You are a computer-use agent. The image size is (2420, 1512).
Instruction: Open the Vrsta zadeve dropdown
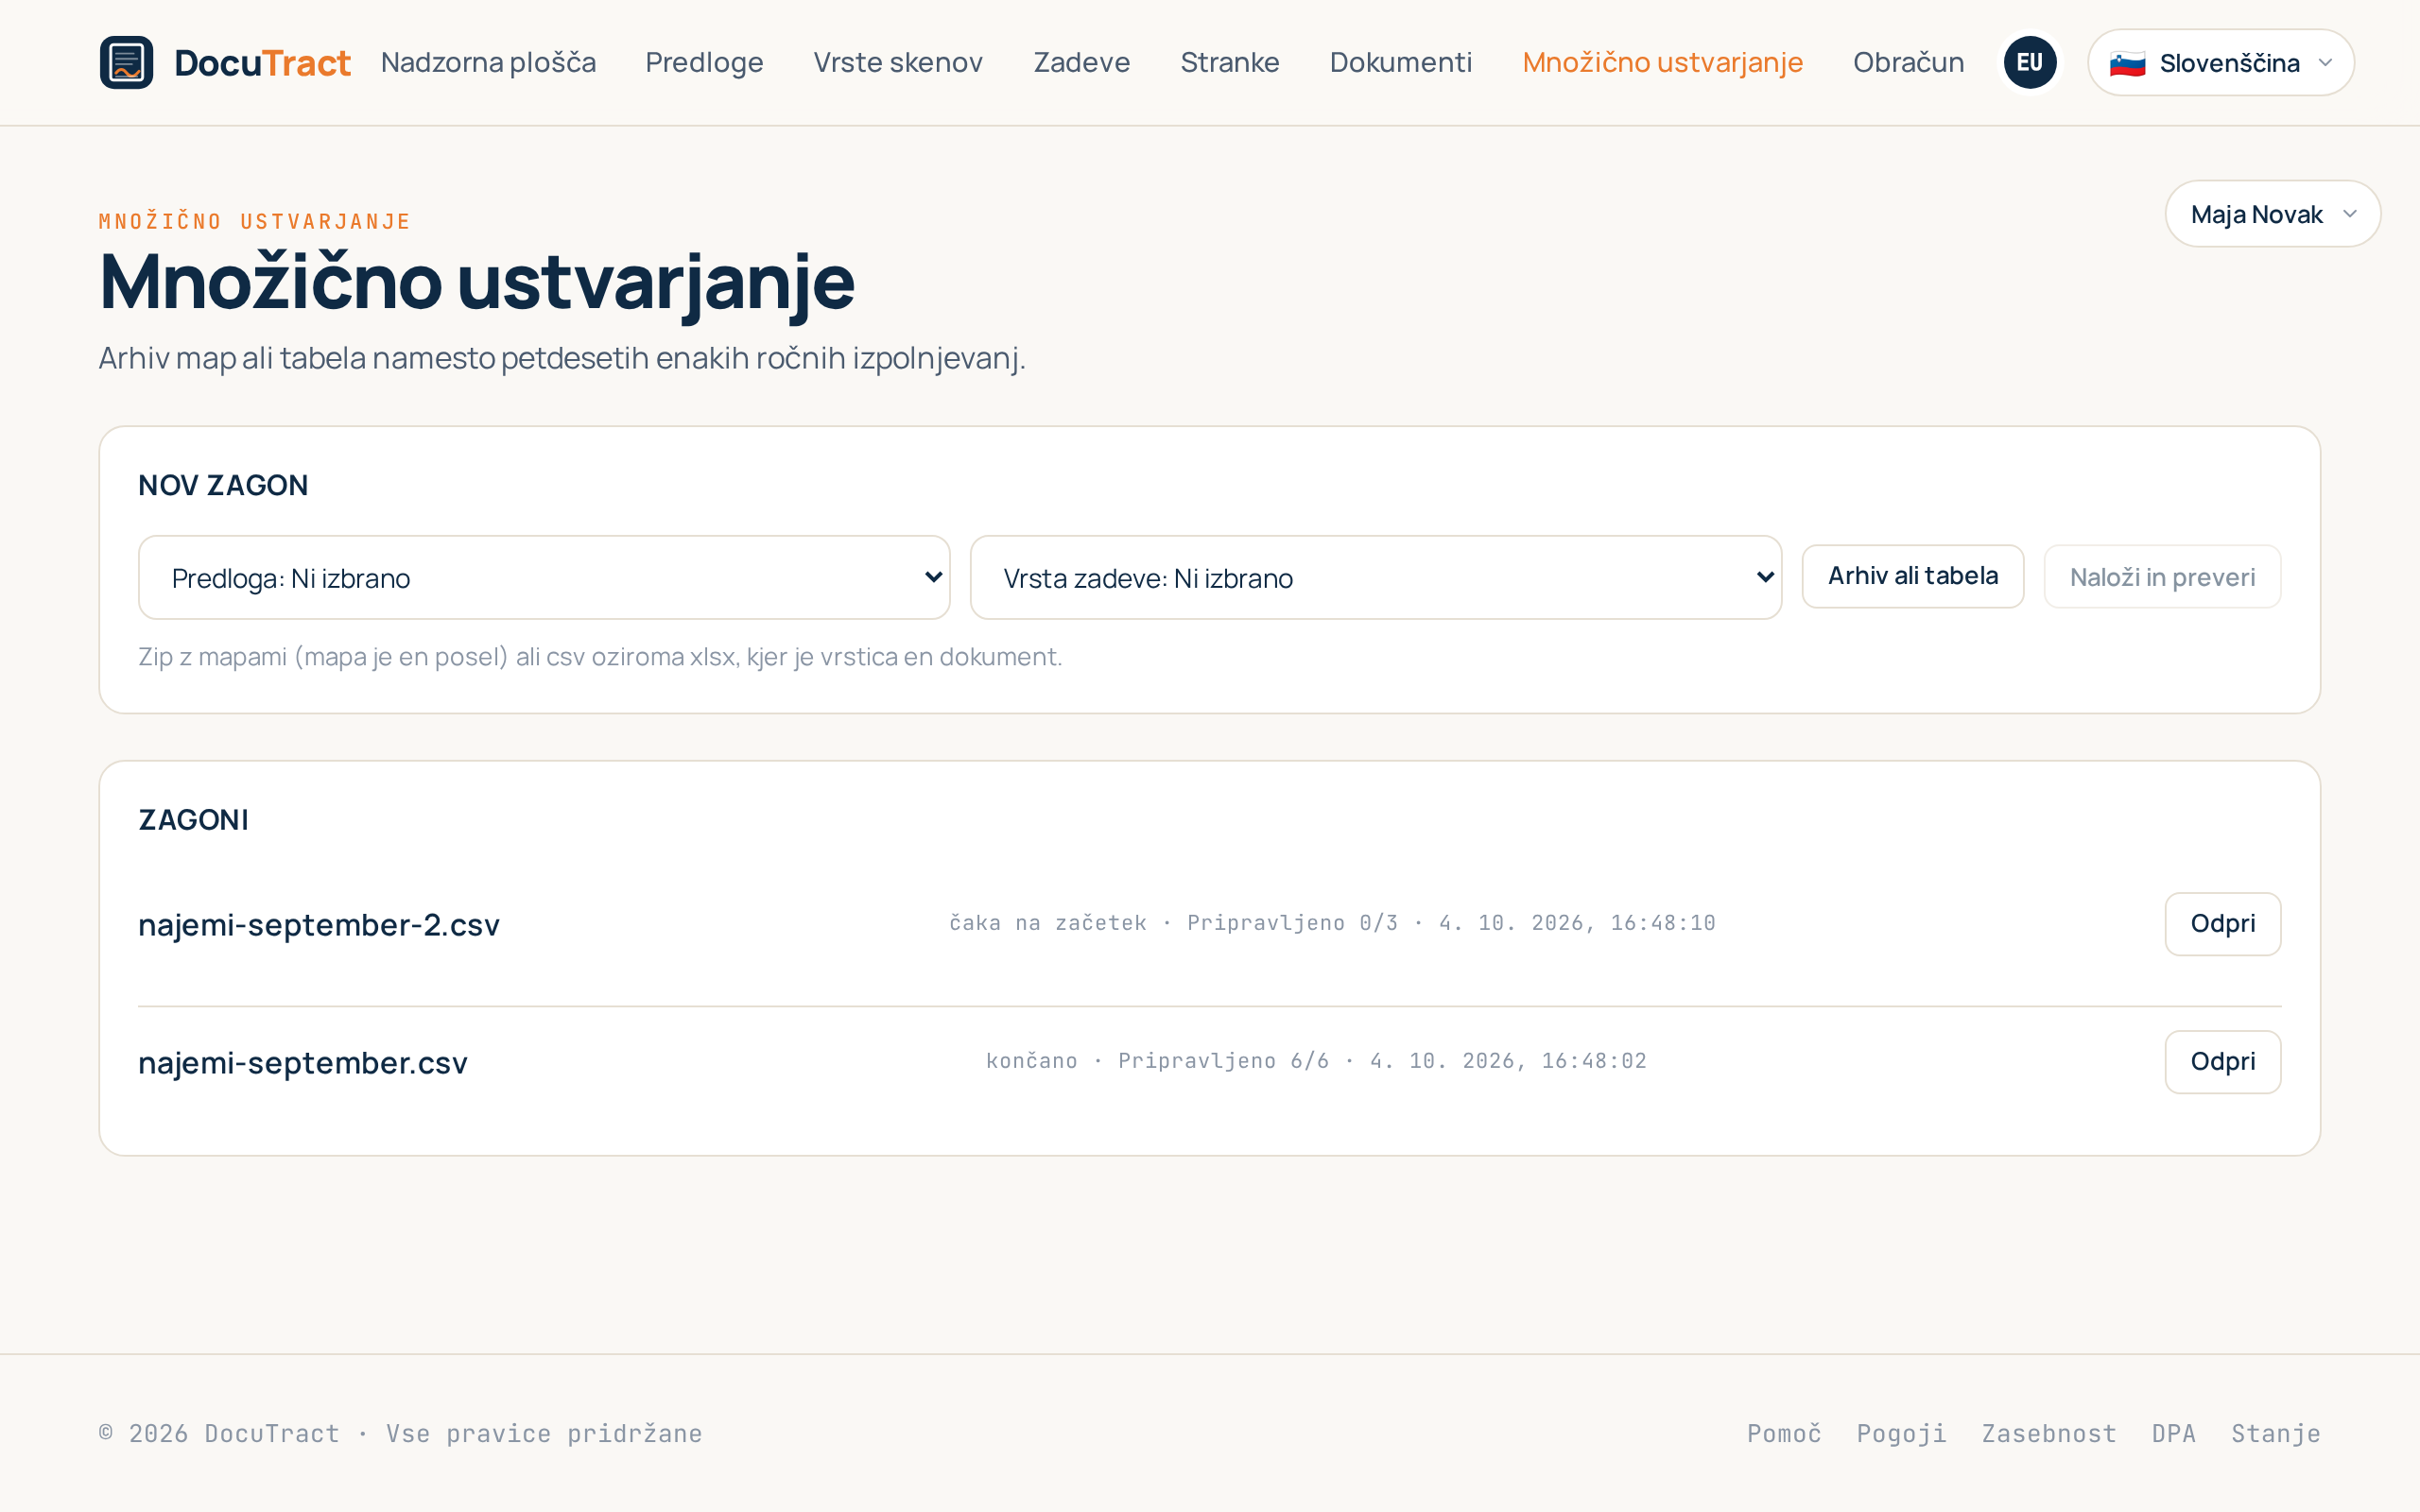[1375, 578]
